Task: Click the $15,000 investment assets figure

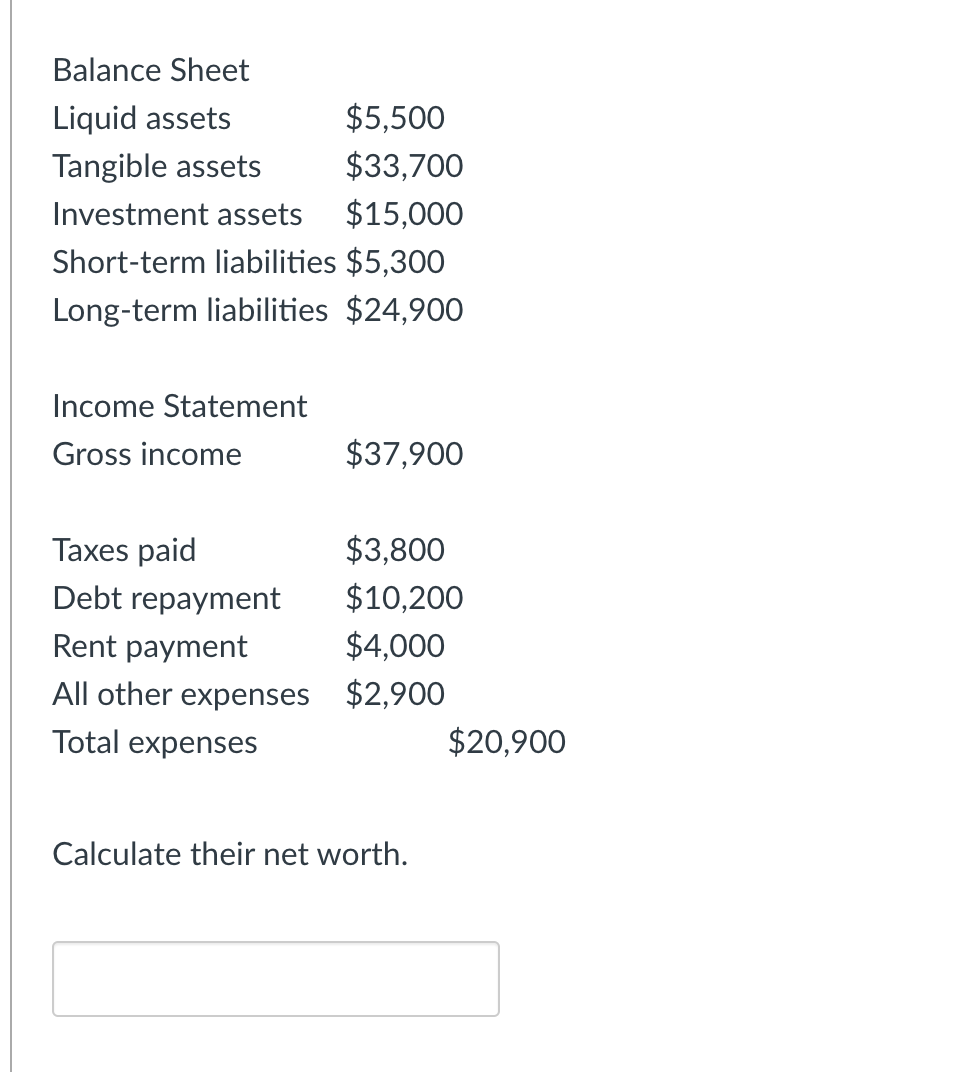Action: point(404,214)
